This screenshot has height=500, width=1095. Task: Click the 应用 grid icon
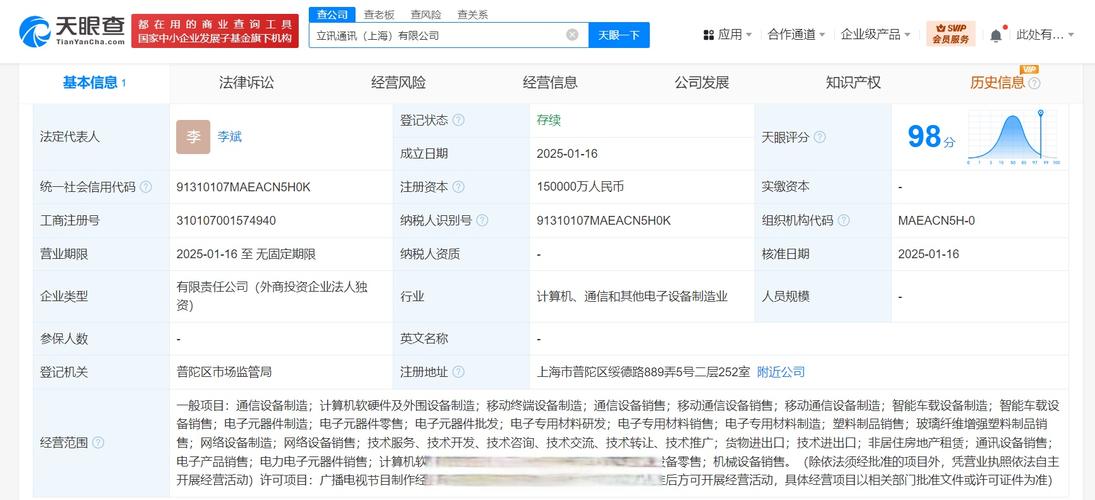pos(708,34)
